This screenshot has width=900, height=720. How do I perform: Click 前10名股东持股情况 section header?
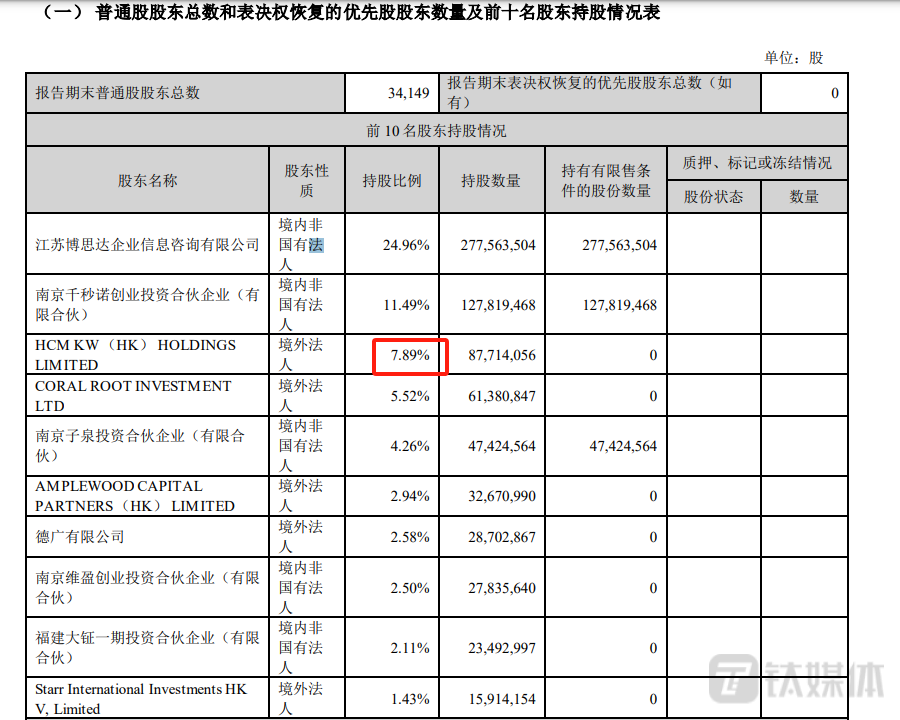436,131
